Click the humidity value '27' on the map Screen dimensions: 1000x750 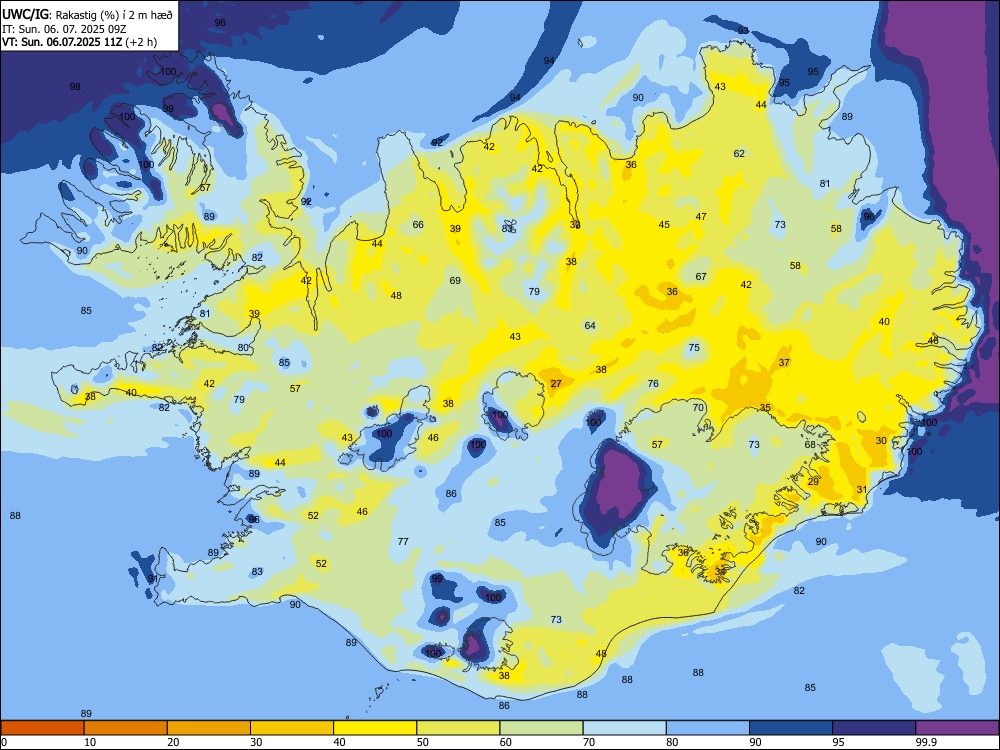click(556, 383)
